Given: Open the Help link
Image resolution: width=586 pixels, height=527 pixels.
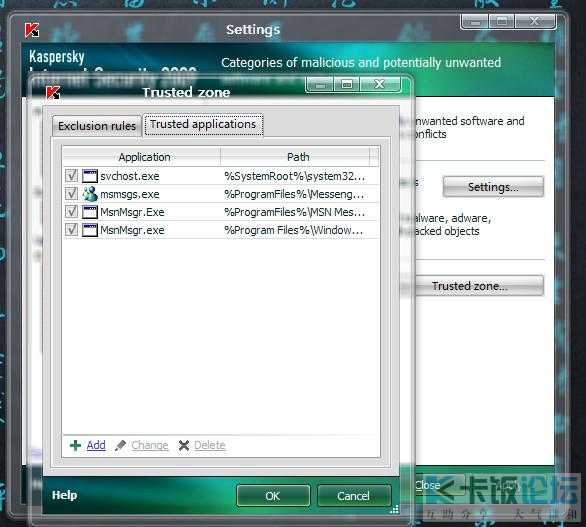Looking at the screenshot, I should [65, 495].
